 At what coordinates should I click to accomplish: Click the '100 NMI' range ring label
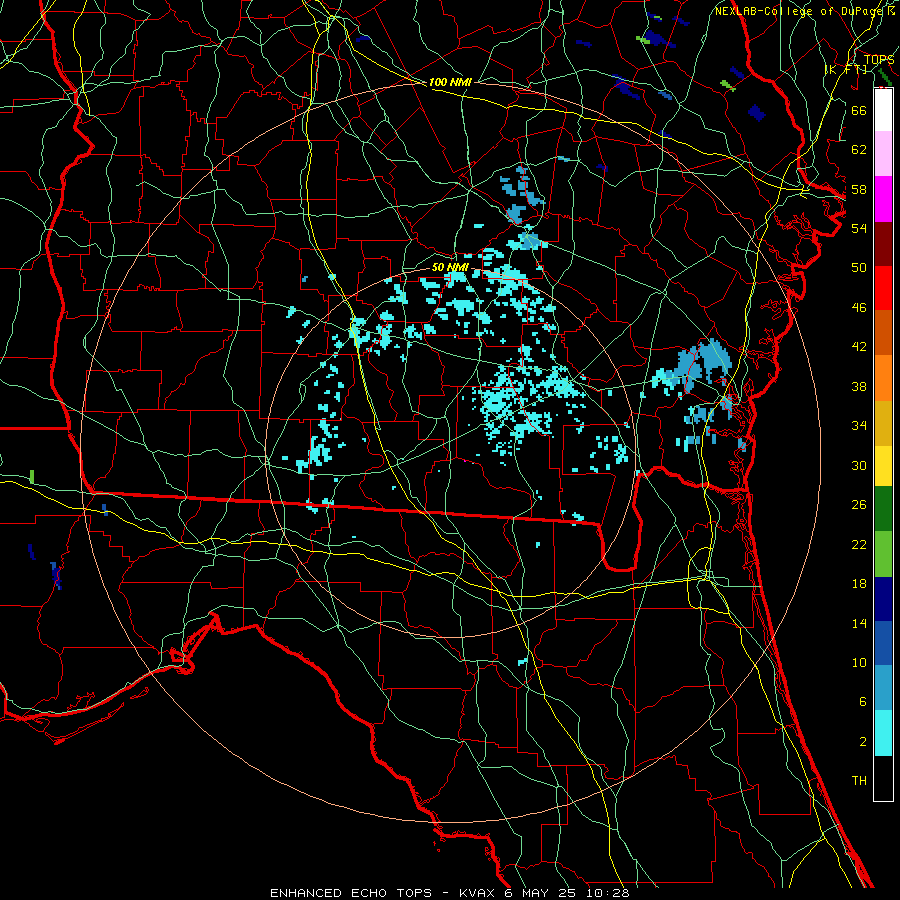click(x=450, y=82)
